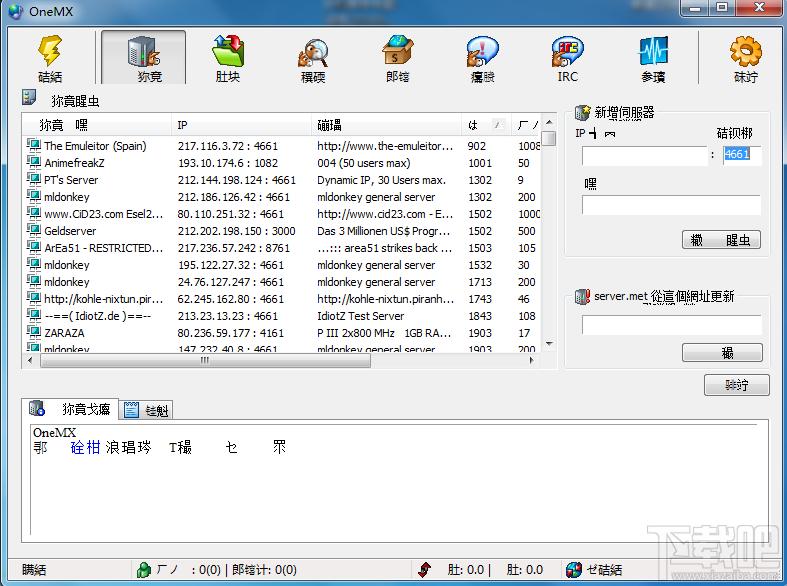Click the server list scroll left arrow
The height and width of the screenshot is (586, 787).
pyautogui.click(x=30, y=360)
